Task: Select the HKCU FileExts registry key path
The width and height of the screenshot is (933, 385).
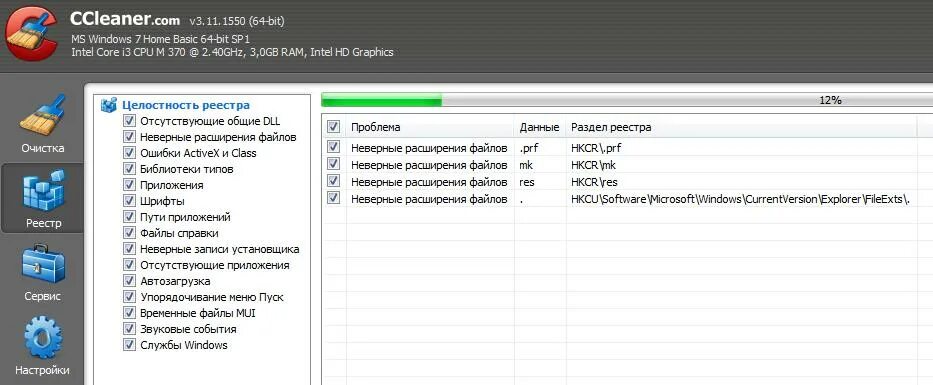Action: 741,199
